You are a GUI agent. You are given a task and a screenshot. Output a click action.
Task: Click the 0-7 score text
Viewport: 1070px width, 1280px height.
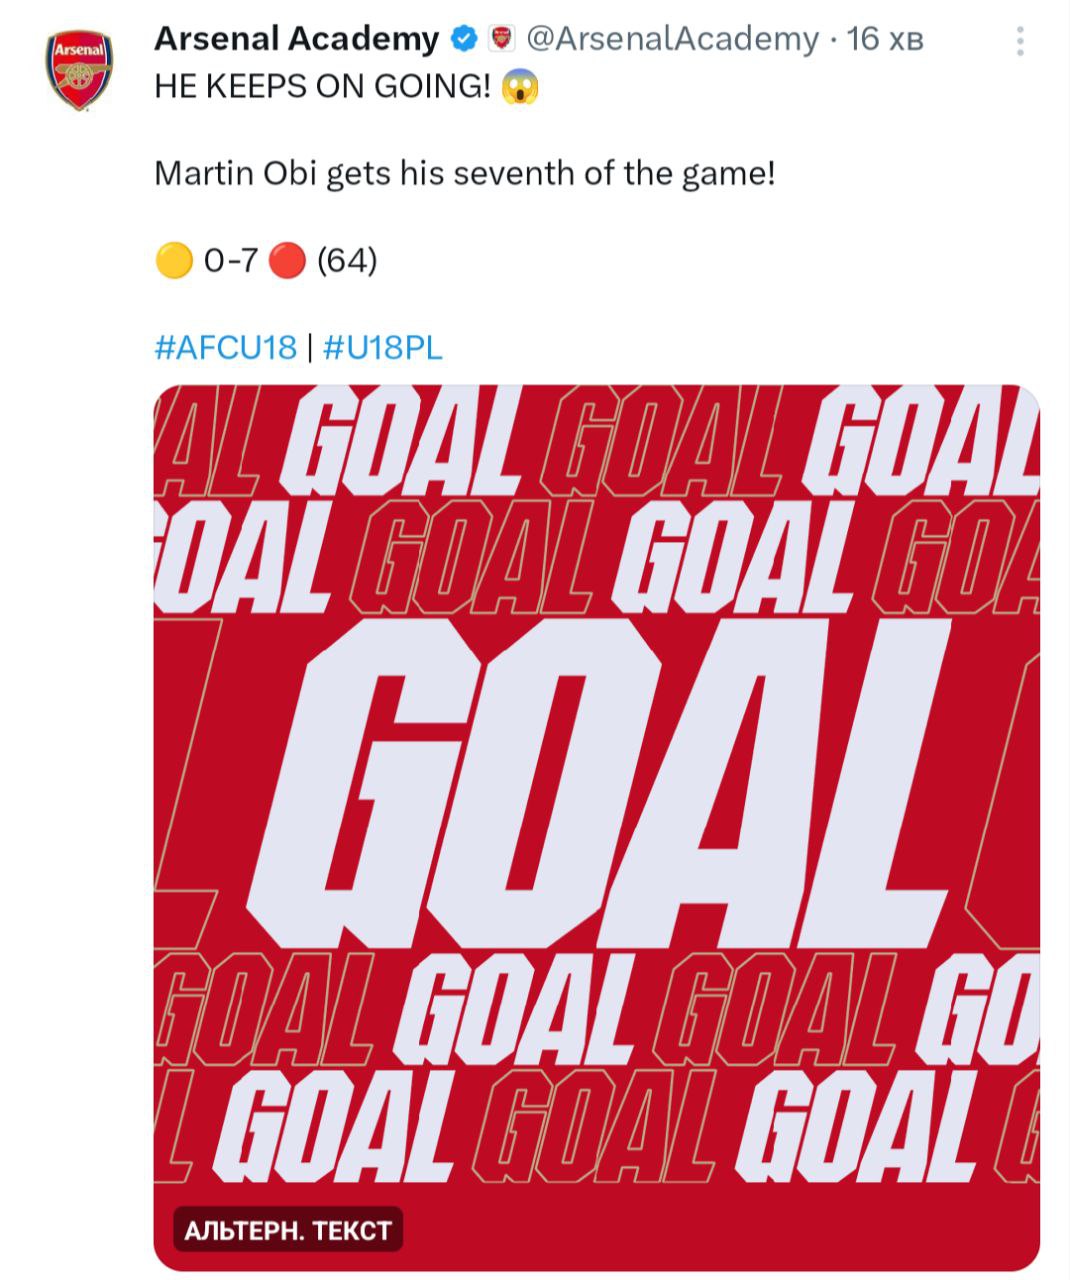point(230,262)
